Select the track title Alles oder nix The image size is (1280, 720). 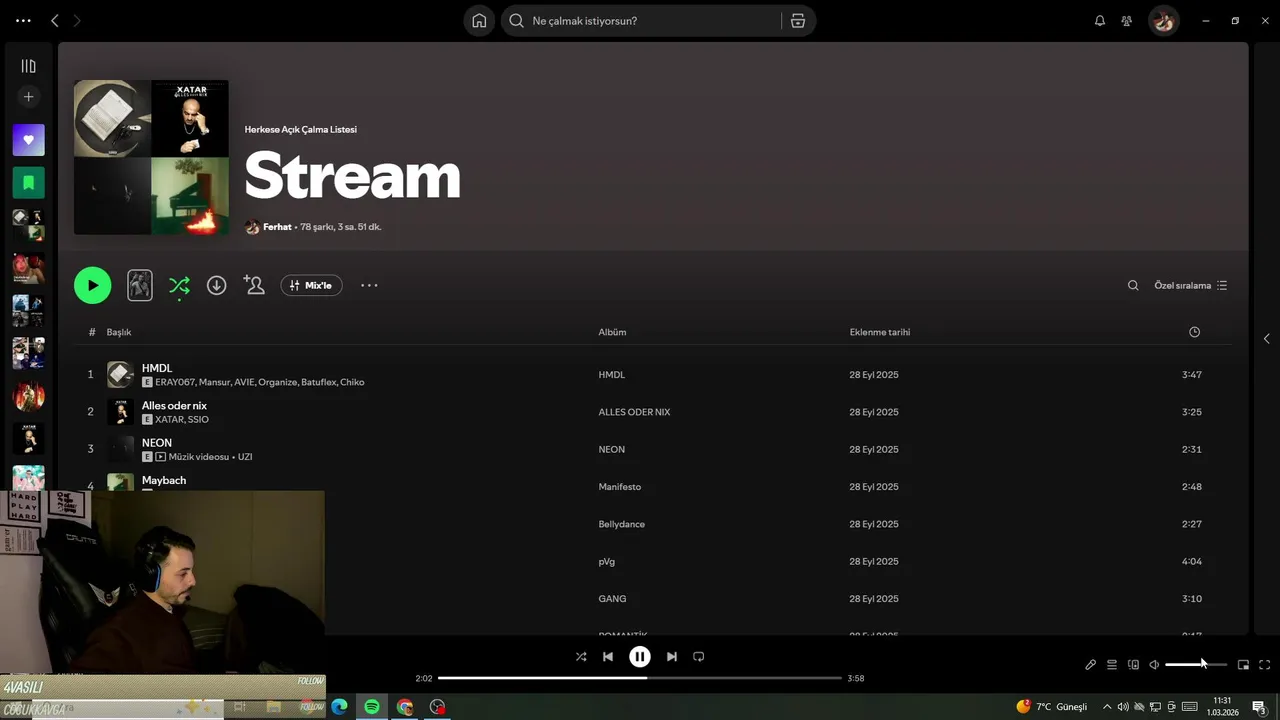tap(174, 405)
